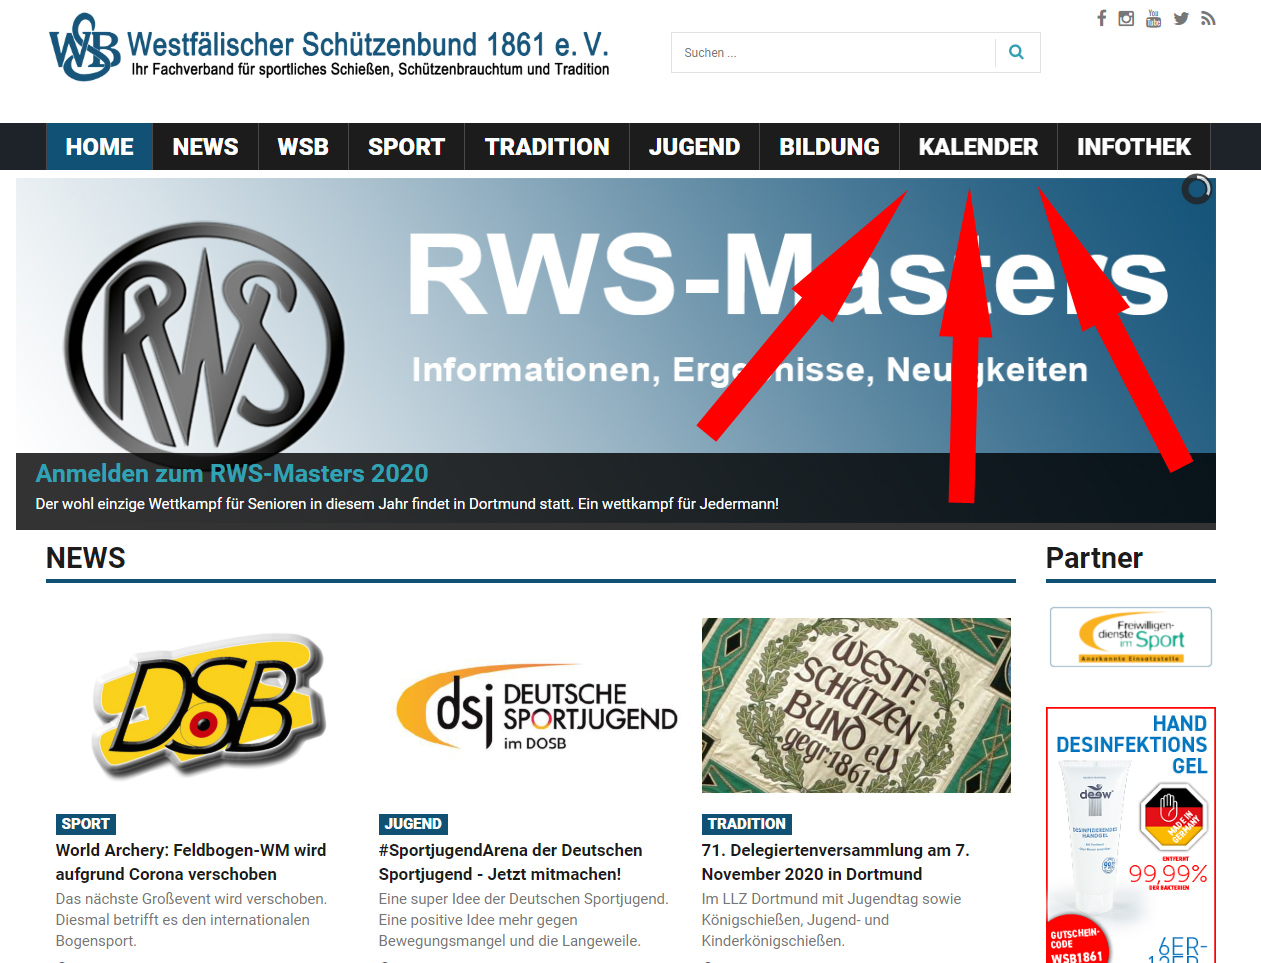Open the Anmelden zum RWS-Masters 2020 headline

pyautogui.click(x=232, y=473)
